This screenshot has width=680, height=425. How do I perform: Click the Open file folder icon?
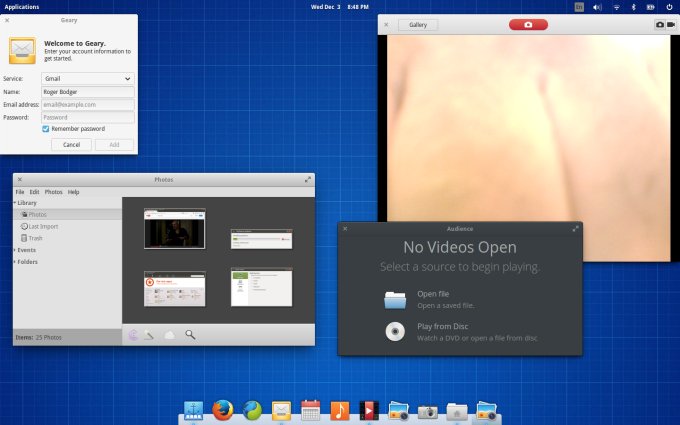coord(395,299)
